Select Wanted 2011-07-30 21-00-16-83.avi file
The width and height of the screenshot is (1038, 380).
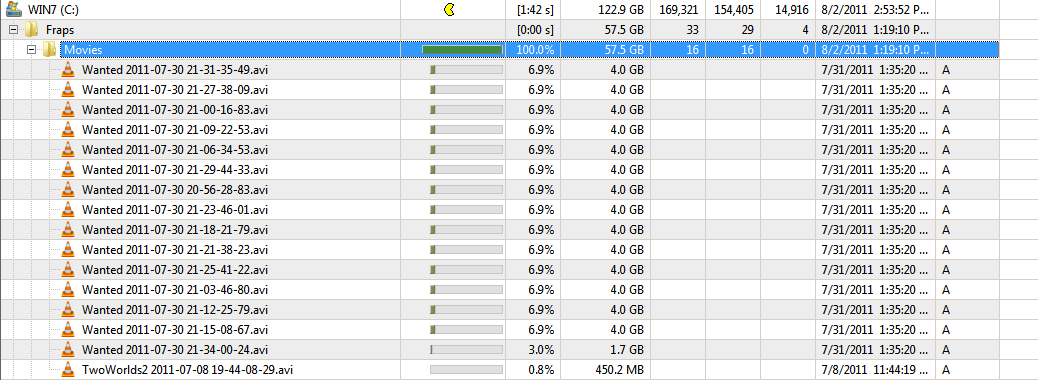pos(175,109)
